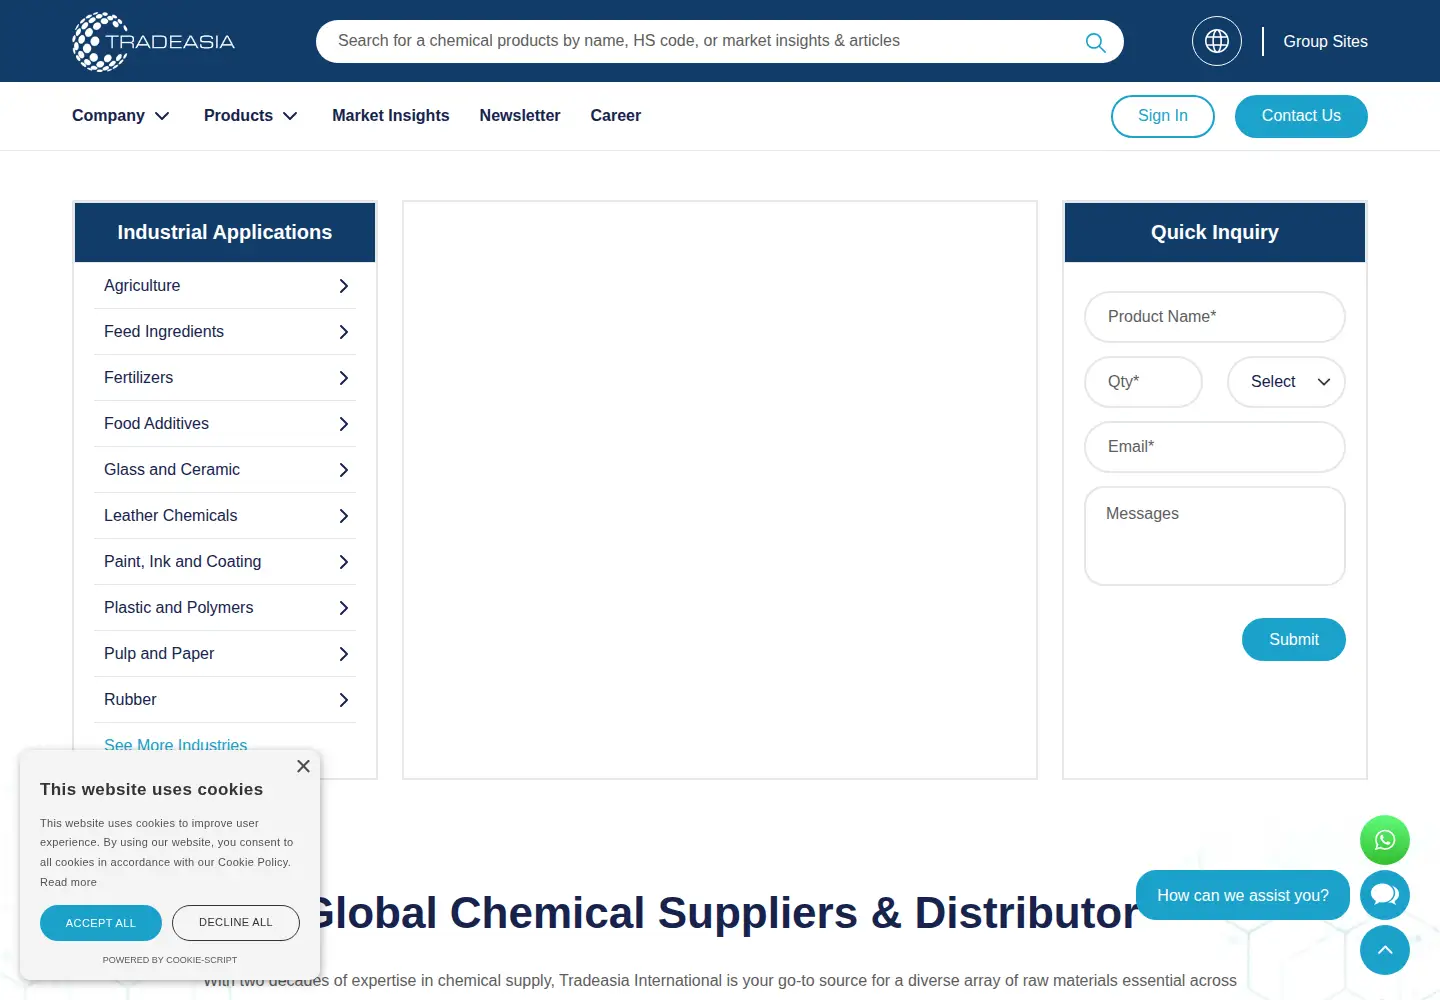Image resolution: width=1440 pixels, height=1000 pixels.
Task: Click the Product Name input field
Action: coord(1215,317)
